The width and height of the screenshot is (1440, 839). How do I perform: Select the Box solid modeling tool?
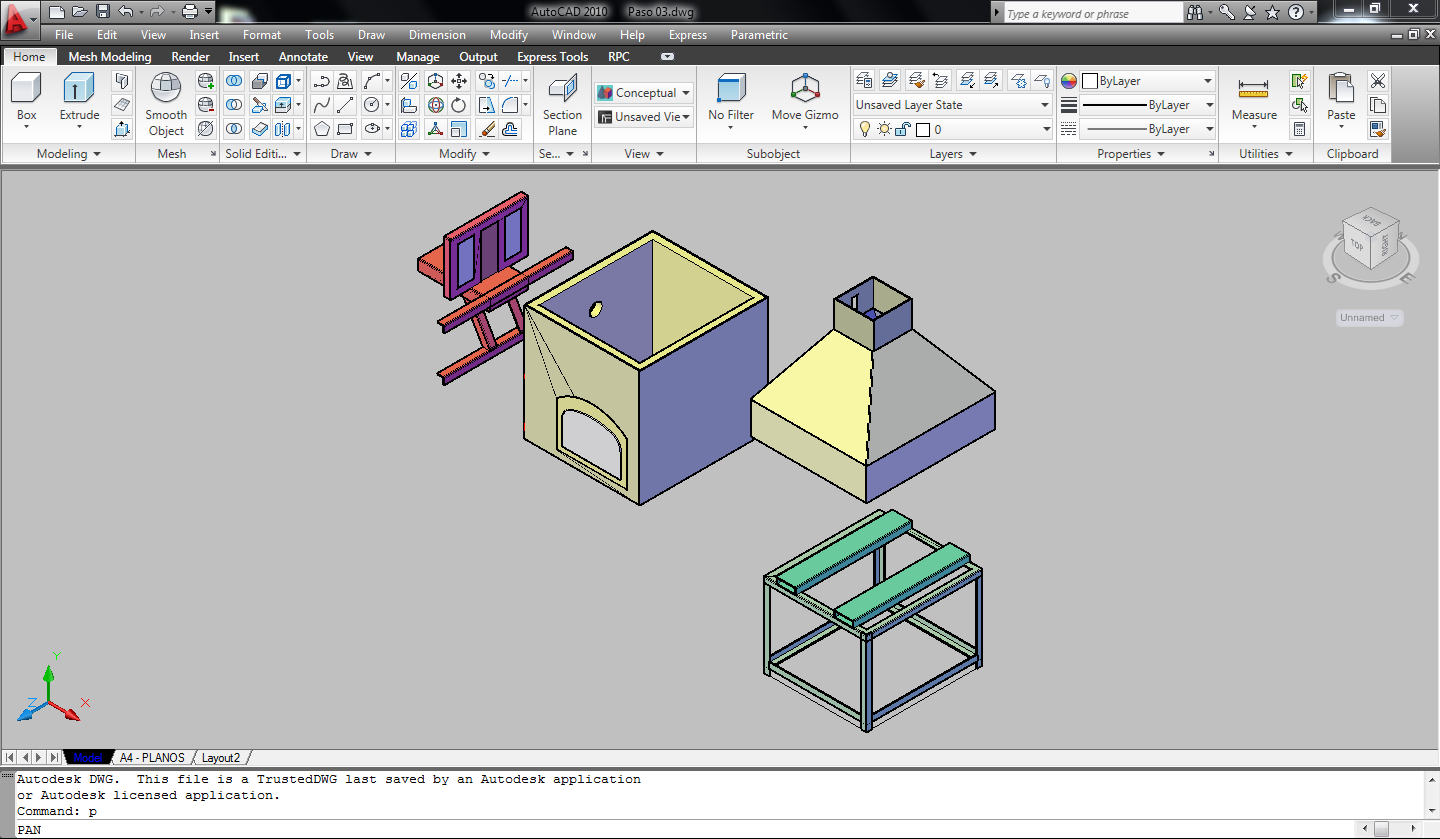pos(26,90)
